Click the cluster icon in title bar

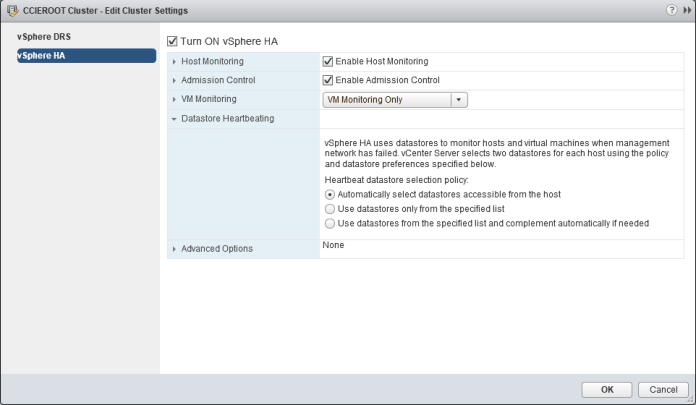[11, 9]
